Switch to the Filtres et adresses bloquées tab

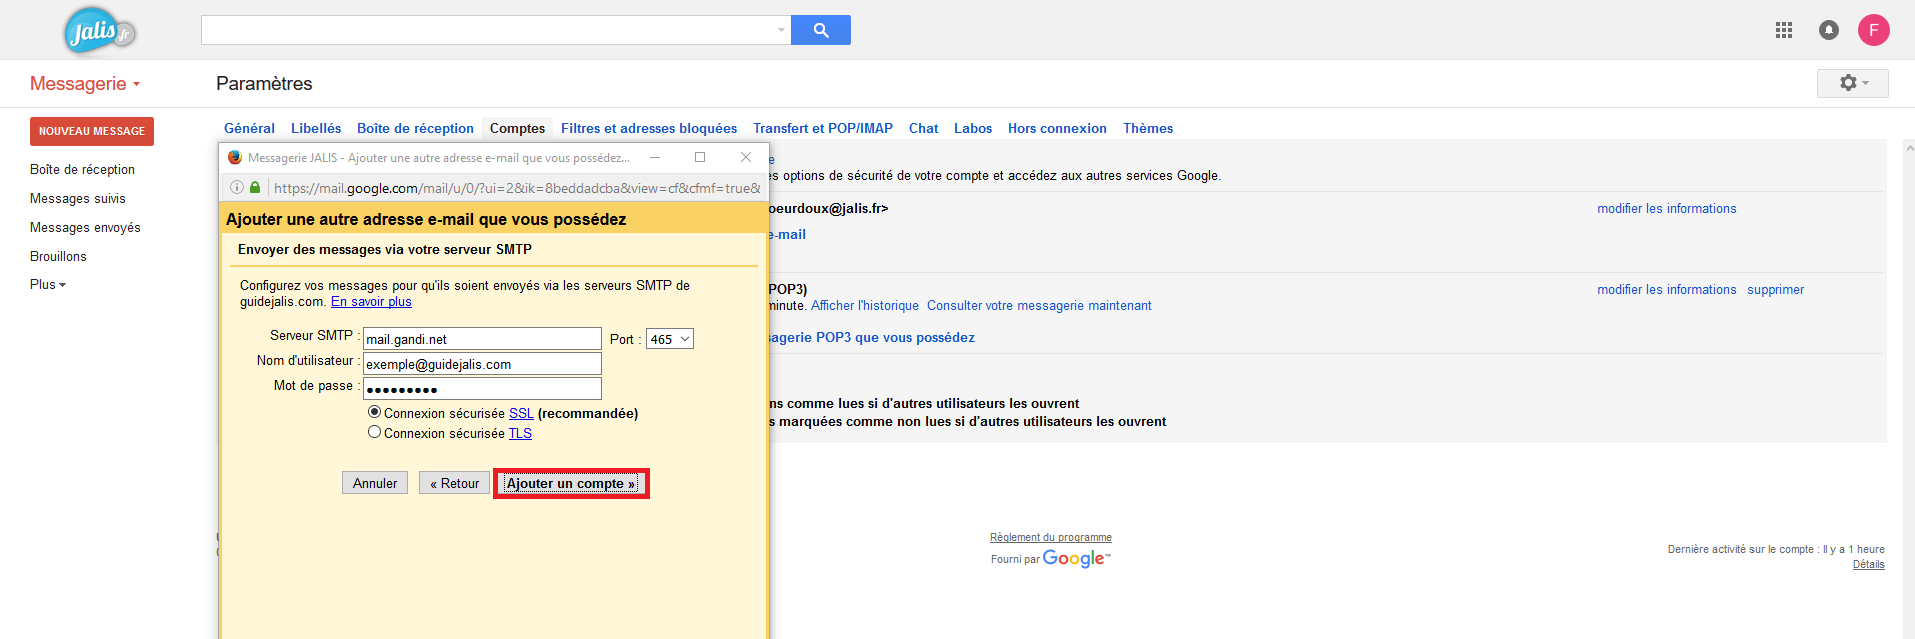coord(648,128)
